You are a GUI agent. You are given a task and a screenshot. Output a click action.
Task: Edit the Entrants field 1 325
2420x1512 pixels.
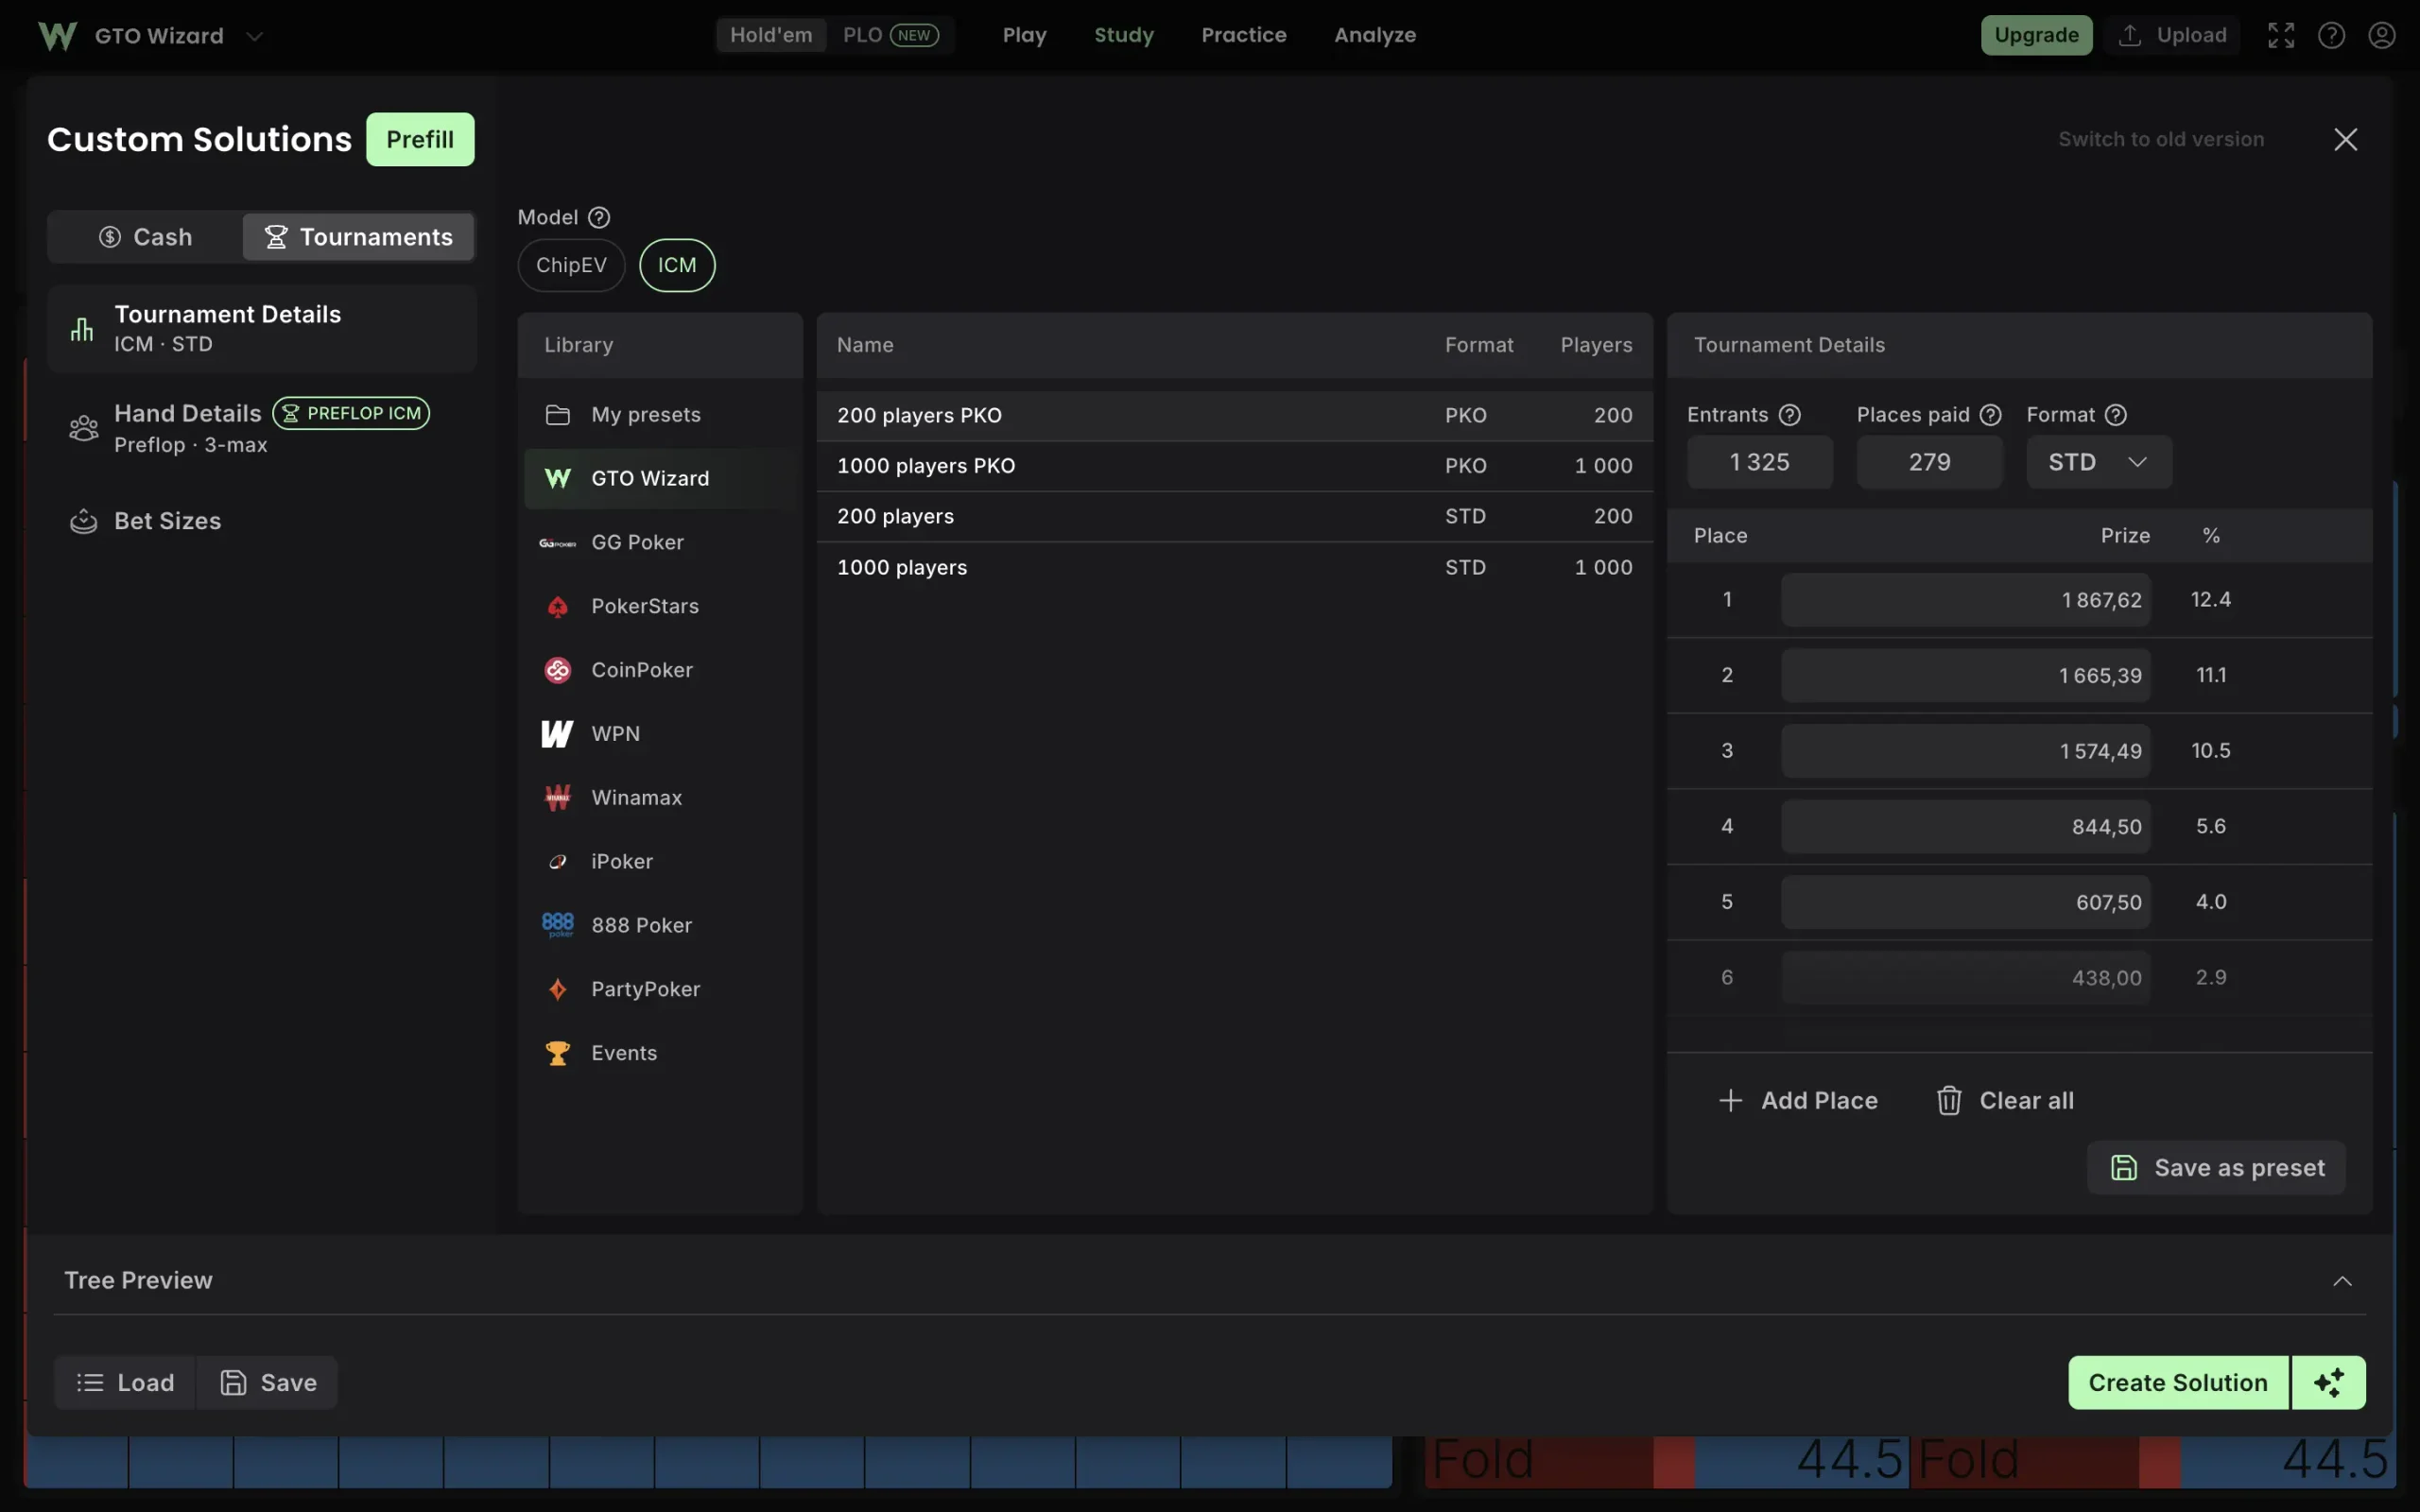[x=1760, y=462]
